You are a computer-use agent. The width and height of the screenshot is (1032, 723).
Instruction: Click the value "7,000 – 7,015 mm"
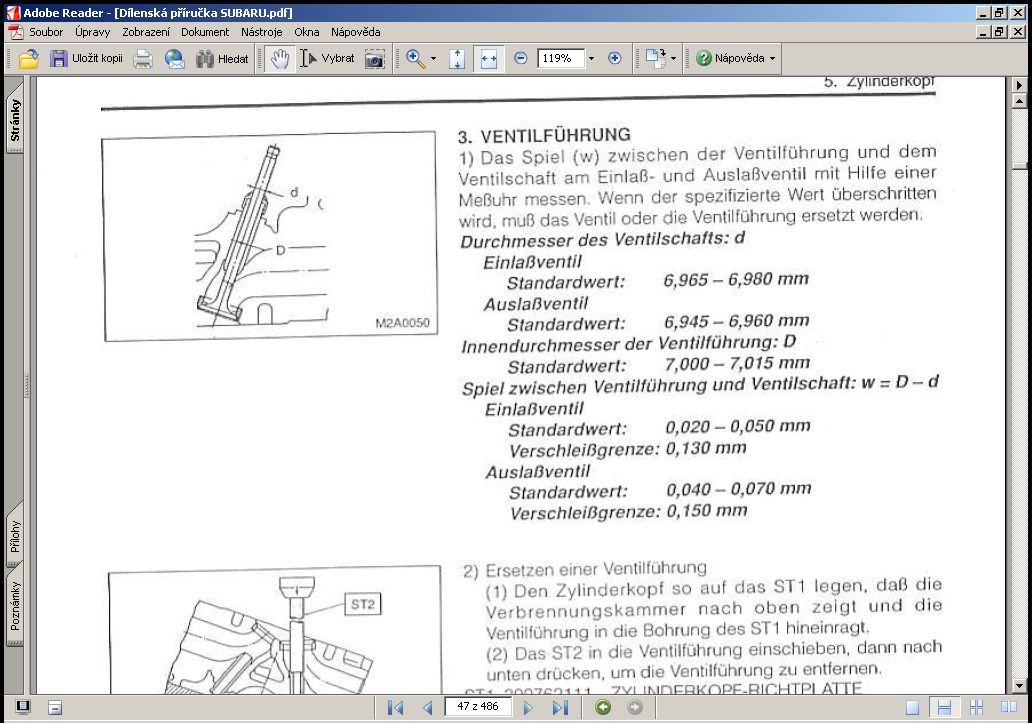[737, 363]
